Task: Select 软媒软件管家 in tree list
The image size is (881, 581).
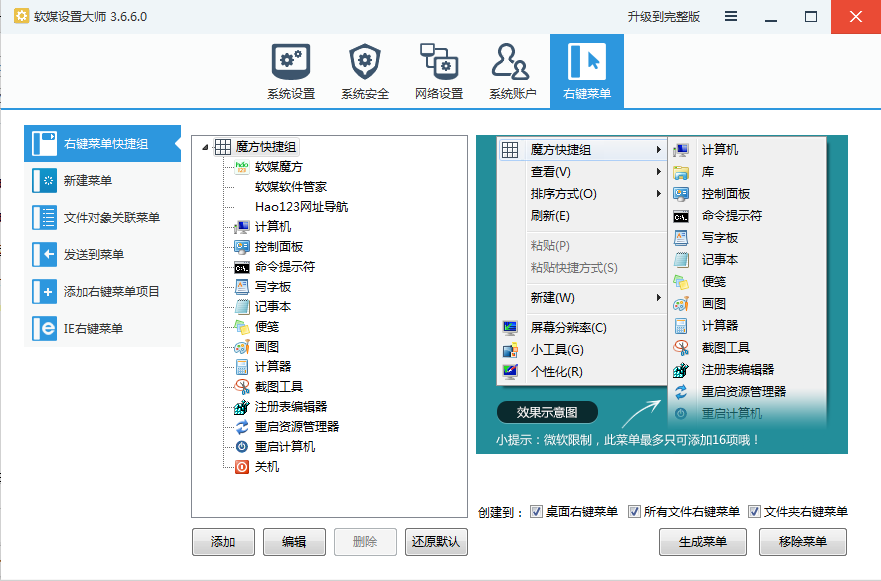Action: (290, 187)
